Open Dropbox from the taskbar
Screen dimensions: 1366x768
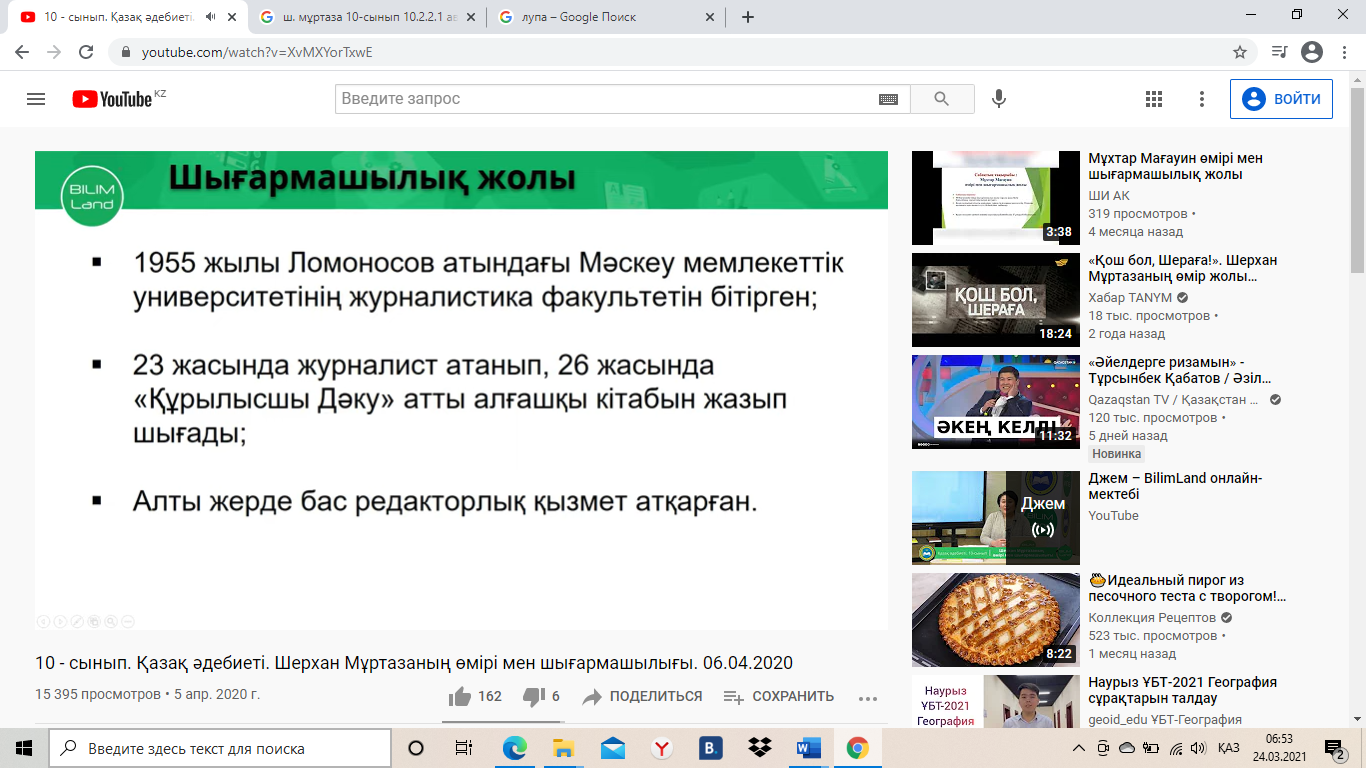click(759, 748)
